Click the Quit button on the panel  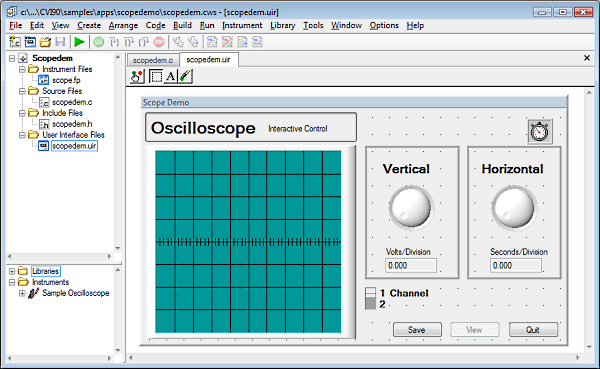click(x=533, y=330)
